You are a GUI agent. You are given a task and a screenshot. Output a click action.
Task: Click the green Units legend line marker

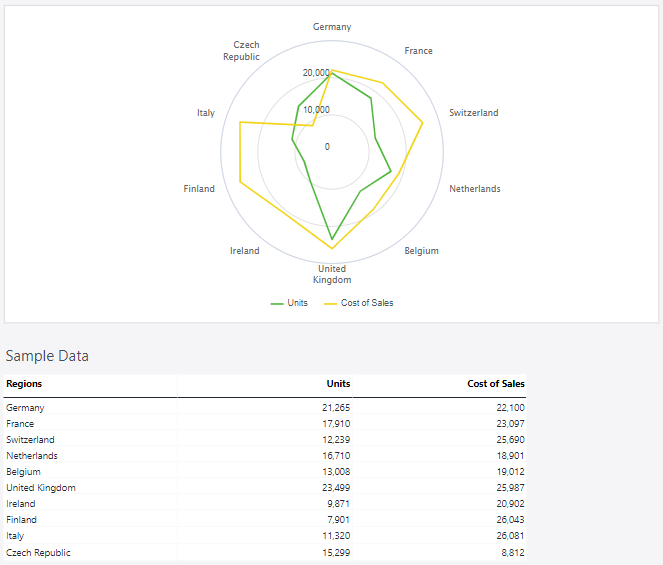277,303
